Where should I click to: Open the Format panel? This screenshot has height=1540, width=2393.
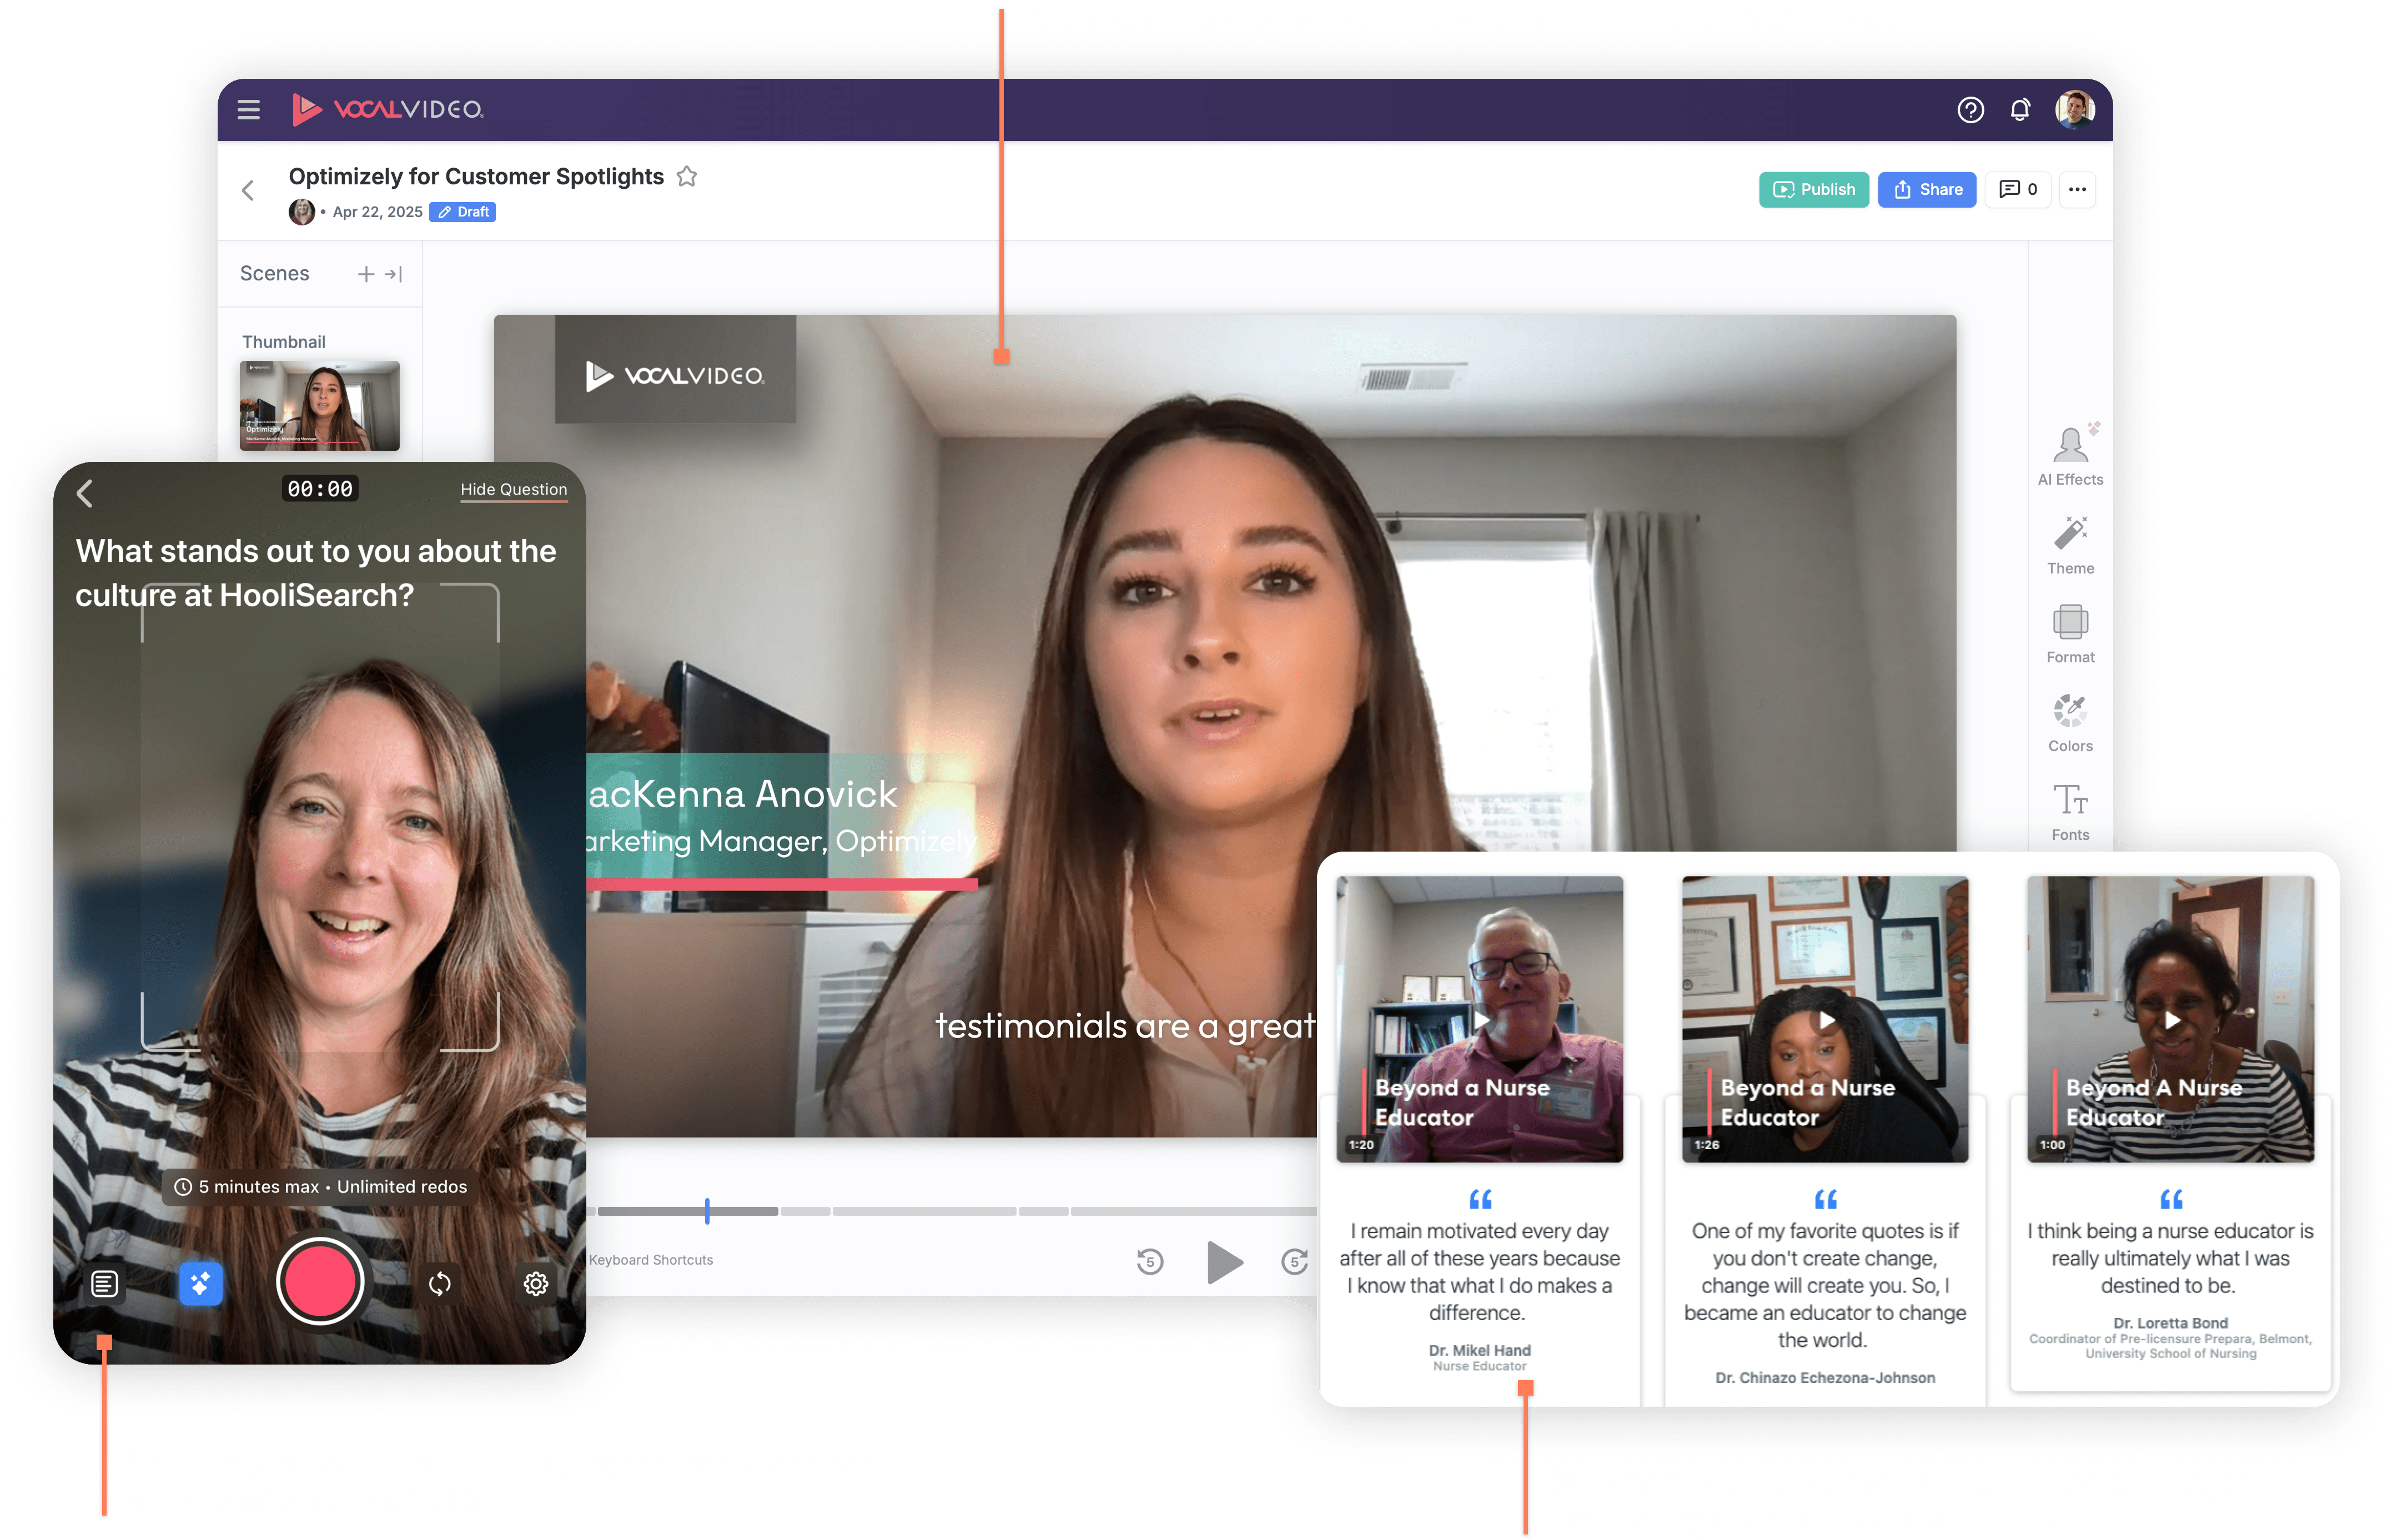pyautogui.click(x=2071, y=634)
